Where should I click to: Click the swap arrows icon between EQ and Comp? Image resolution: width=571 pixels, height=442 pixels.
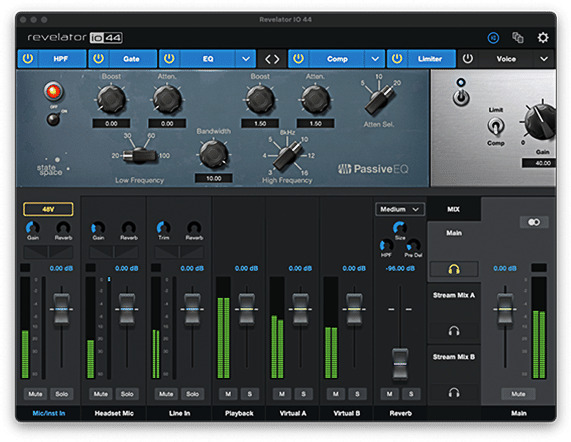272,59
